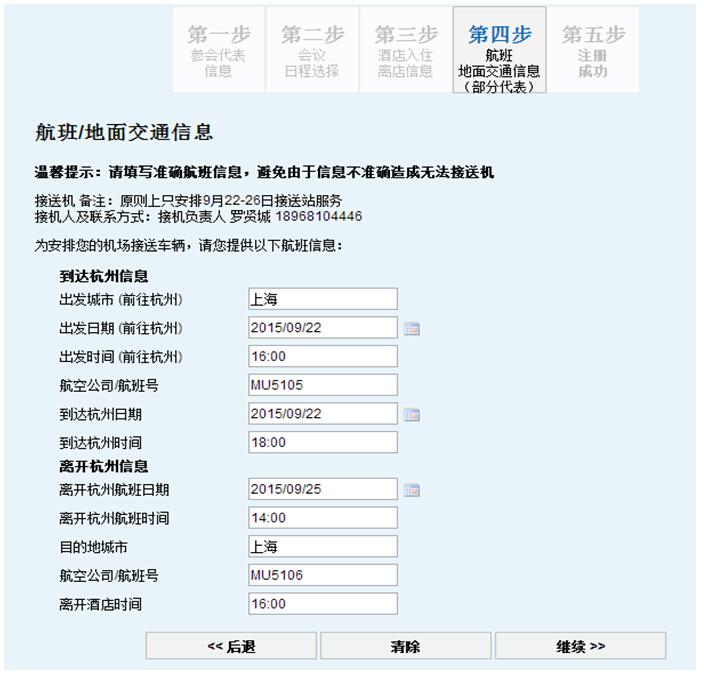
Task: Switch to step two 会议日程选择 tab
Action: pyautogui.click(x=311, y=50)
